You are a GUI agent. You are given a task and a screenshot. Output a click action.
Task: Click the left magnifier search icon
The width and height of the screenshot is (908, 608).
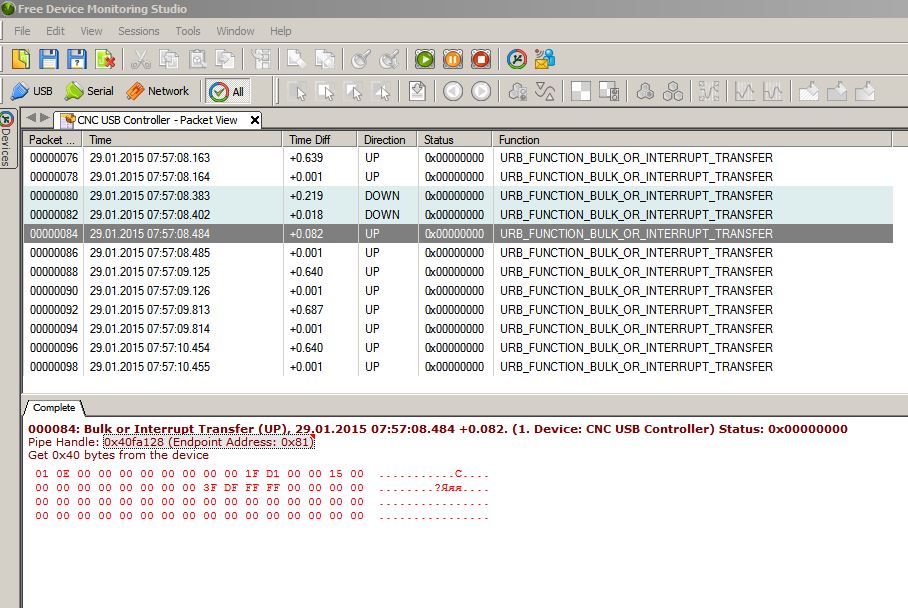(360, 59)
